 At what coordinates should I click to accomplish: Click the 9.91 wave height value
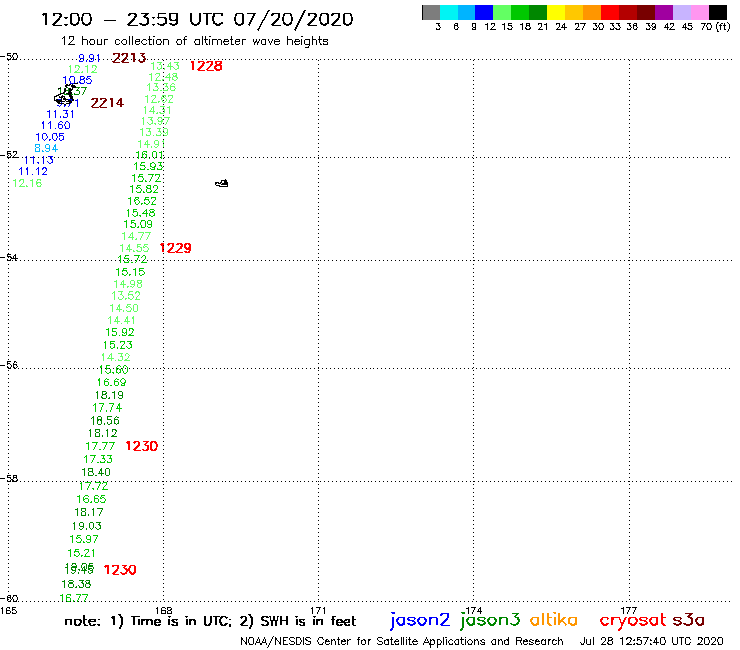click(x=89, y=58)
